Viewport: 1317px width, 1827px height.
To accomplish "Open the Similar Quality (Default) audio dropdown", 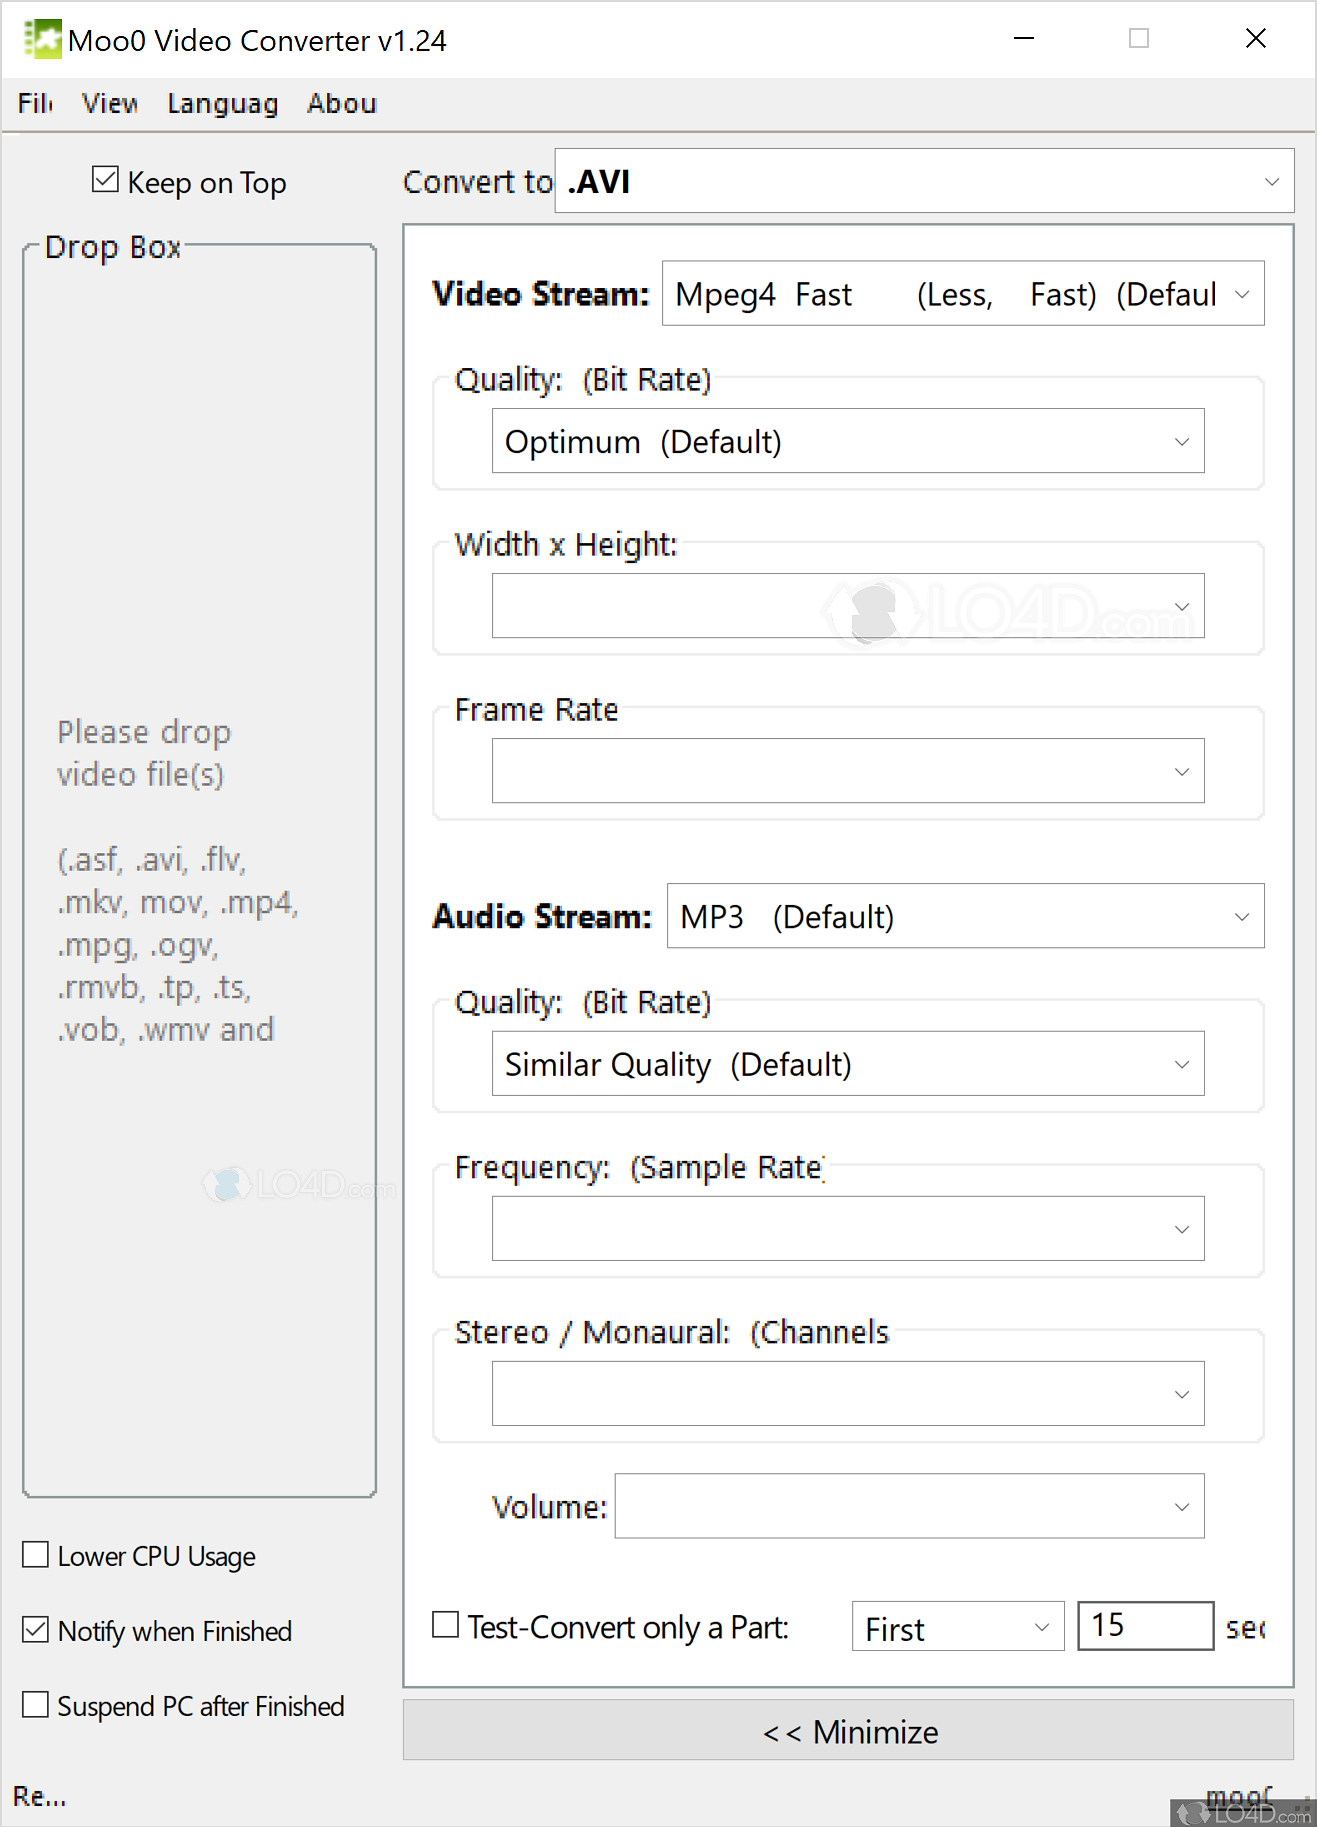I will 848,1064.
